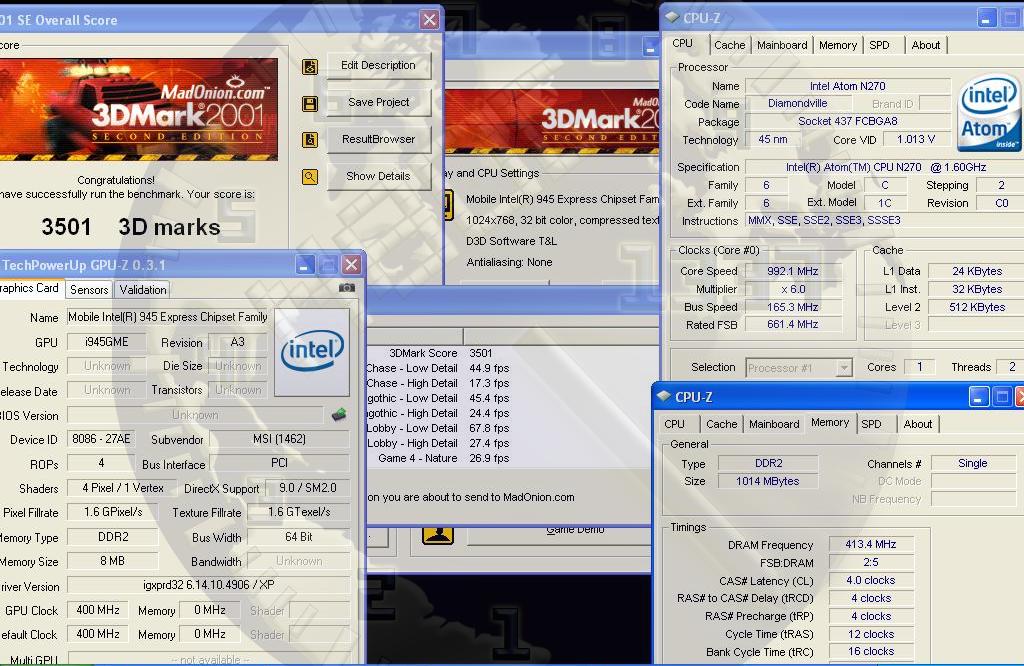Click the CPU-Z icon in upper window title bar
The height and width of the screenshot is (666, 1024).
pos(672,18)
